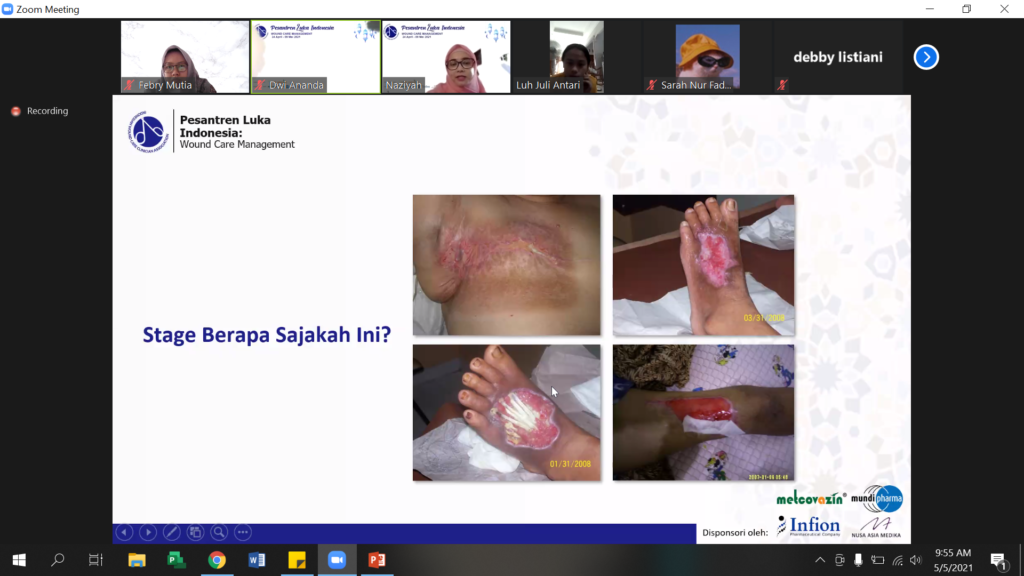Select the pen tool in slideshow toolbar
Viewport: 1024px width, 576px height.
171,532
